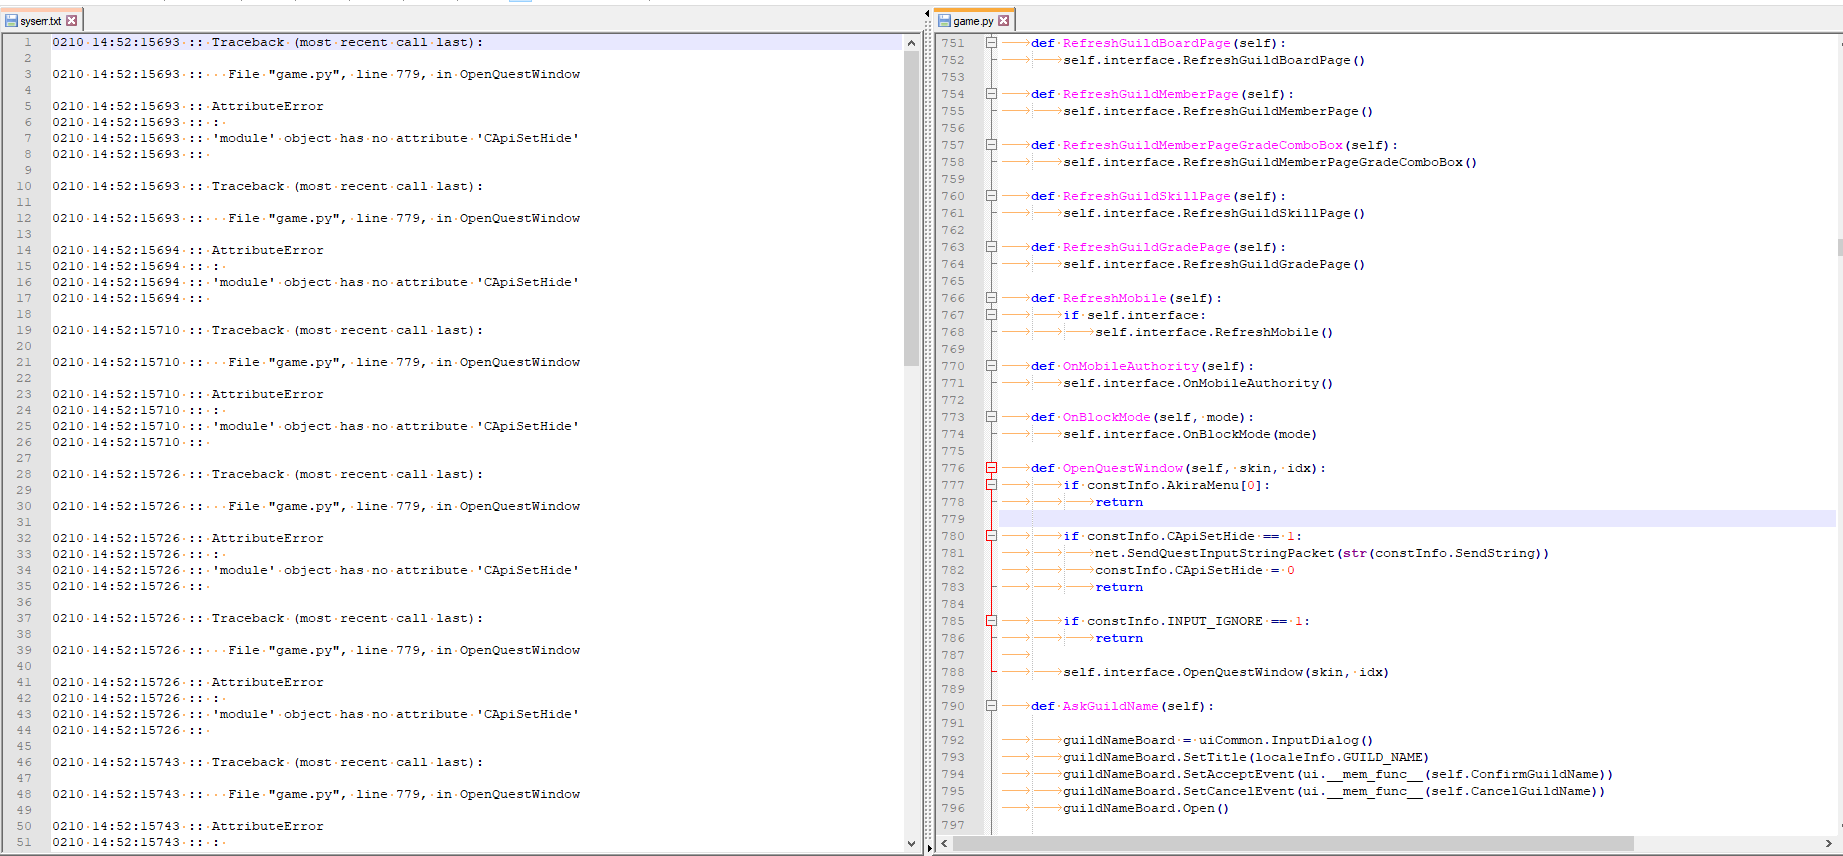Click the left arrow above the view splitter
The width and height of the screenshot is (1843, 856).
pos(927,13)
